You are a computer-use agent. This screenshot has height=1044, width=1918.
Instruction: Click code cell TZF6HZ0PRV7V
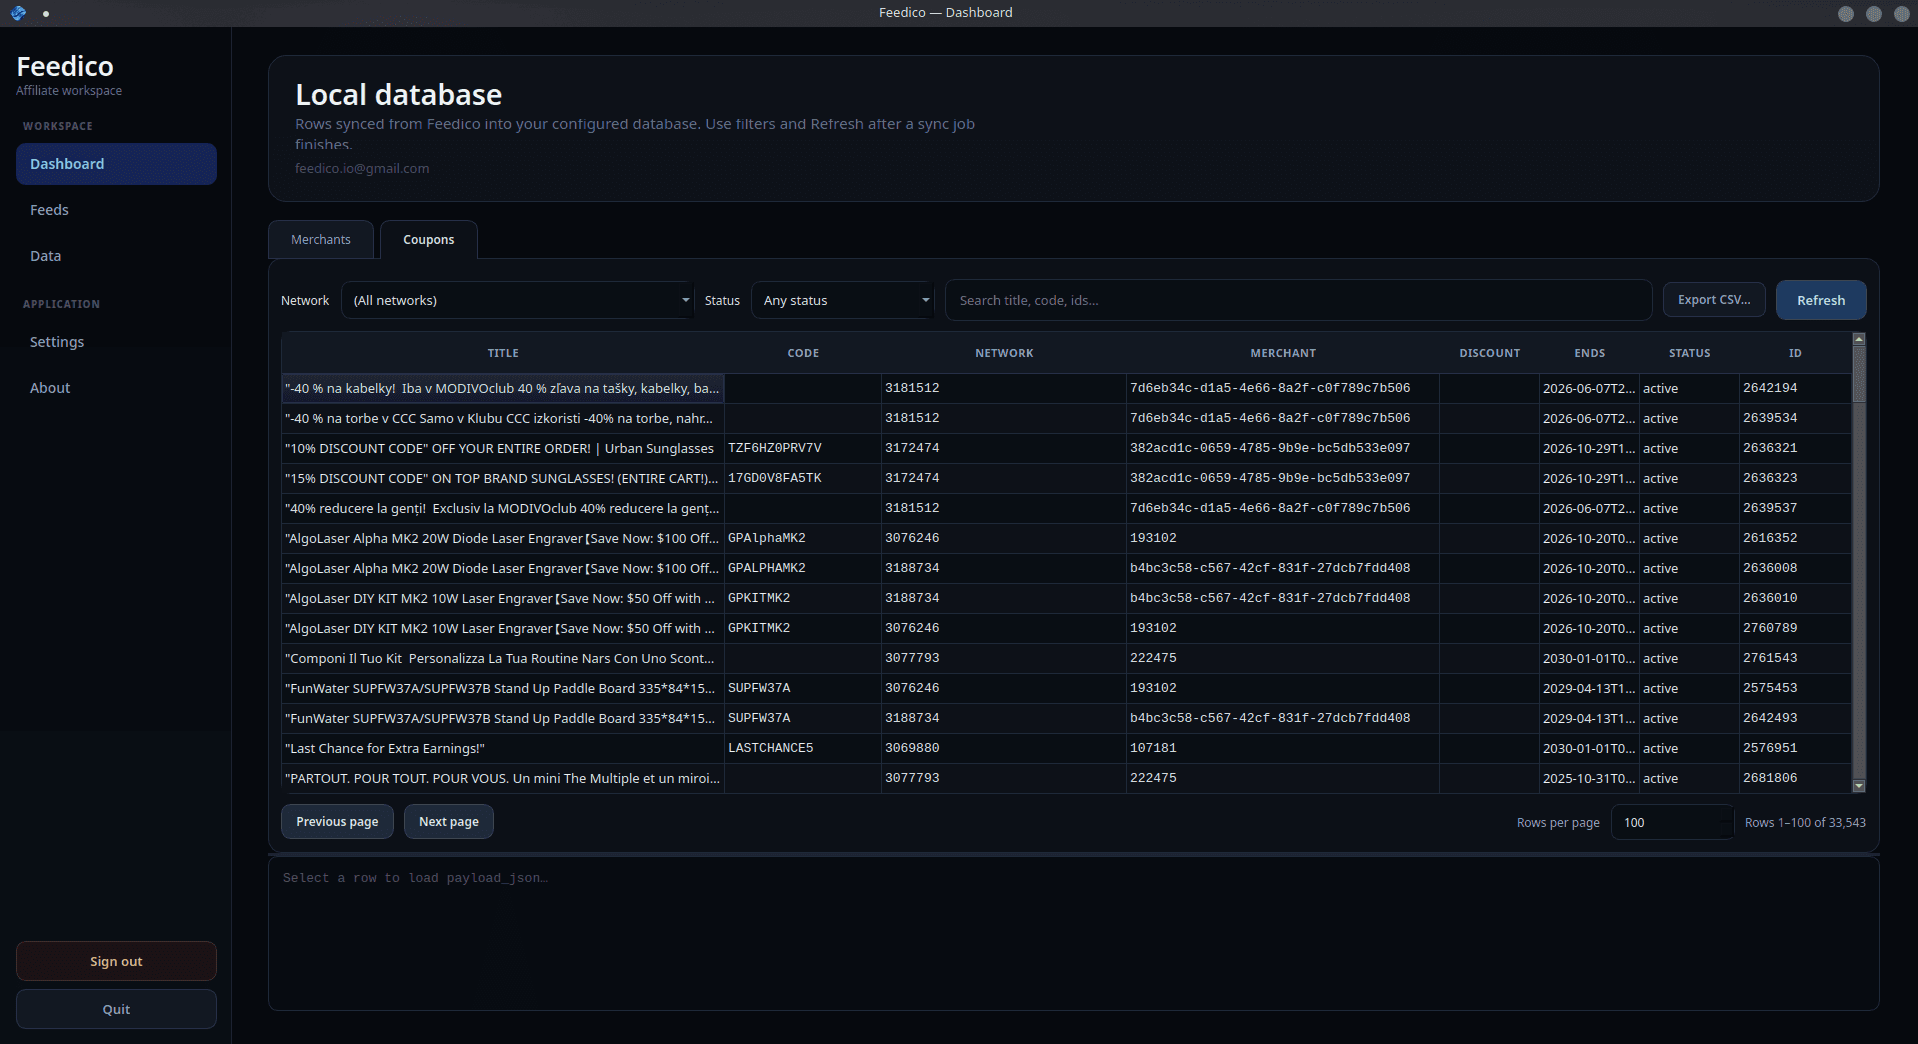[803, 448]
